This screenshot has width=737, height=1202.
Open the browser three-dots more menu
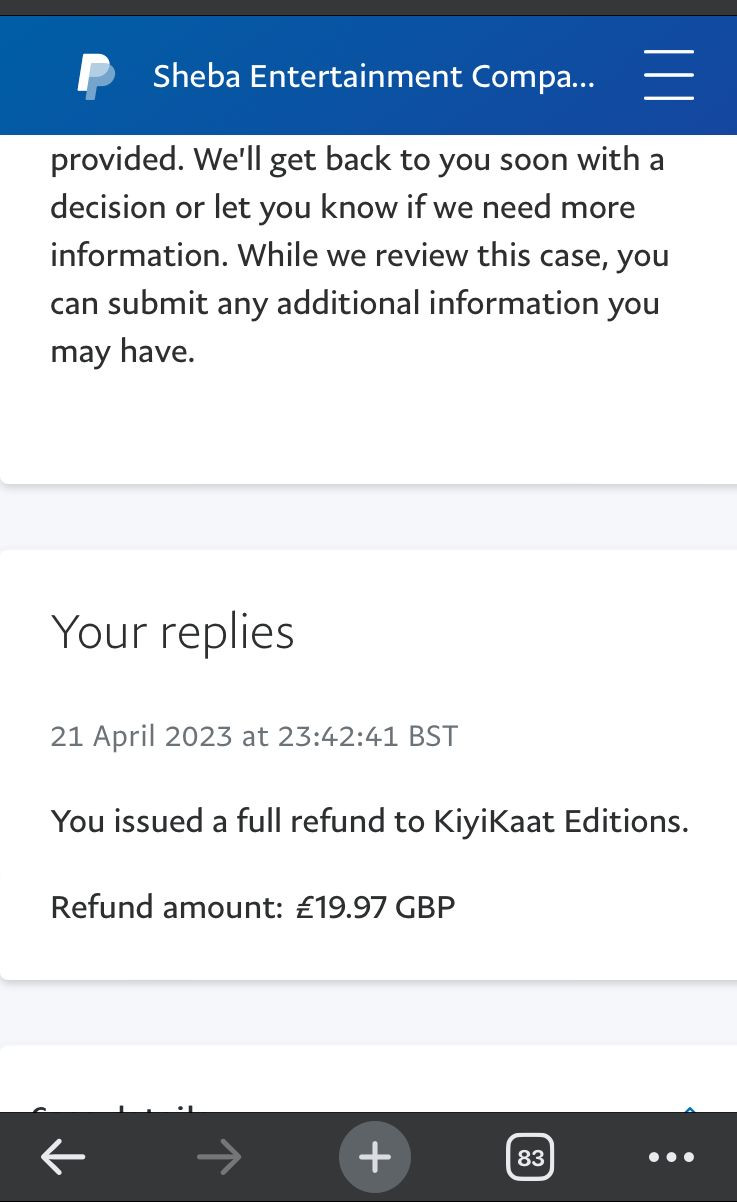[671, 1158]
